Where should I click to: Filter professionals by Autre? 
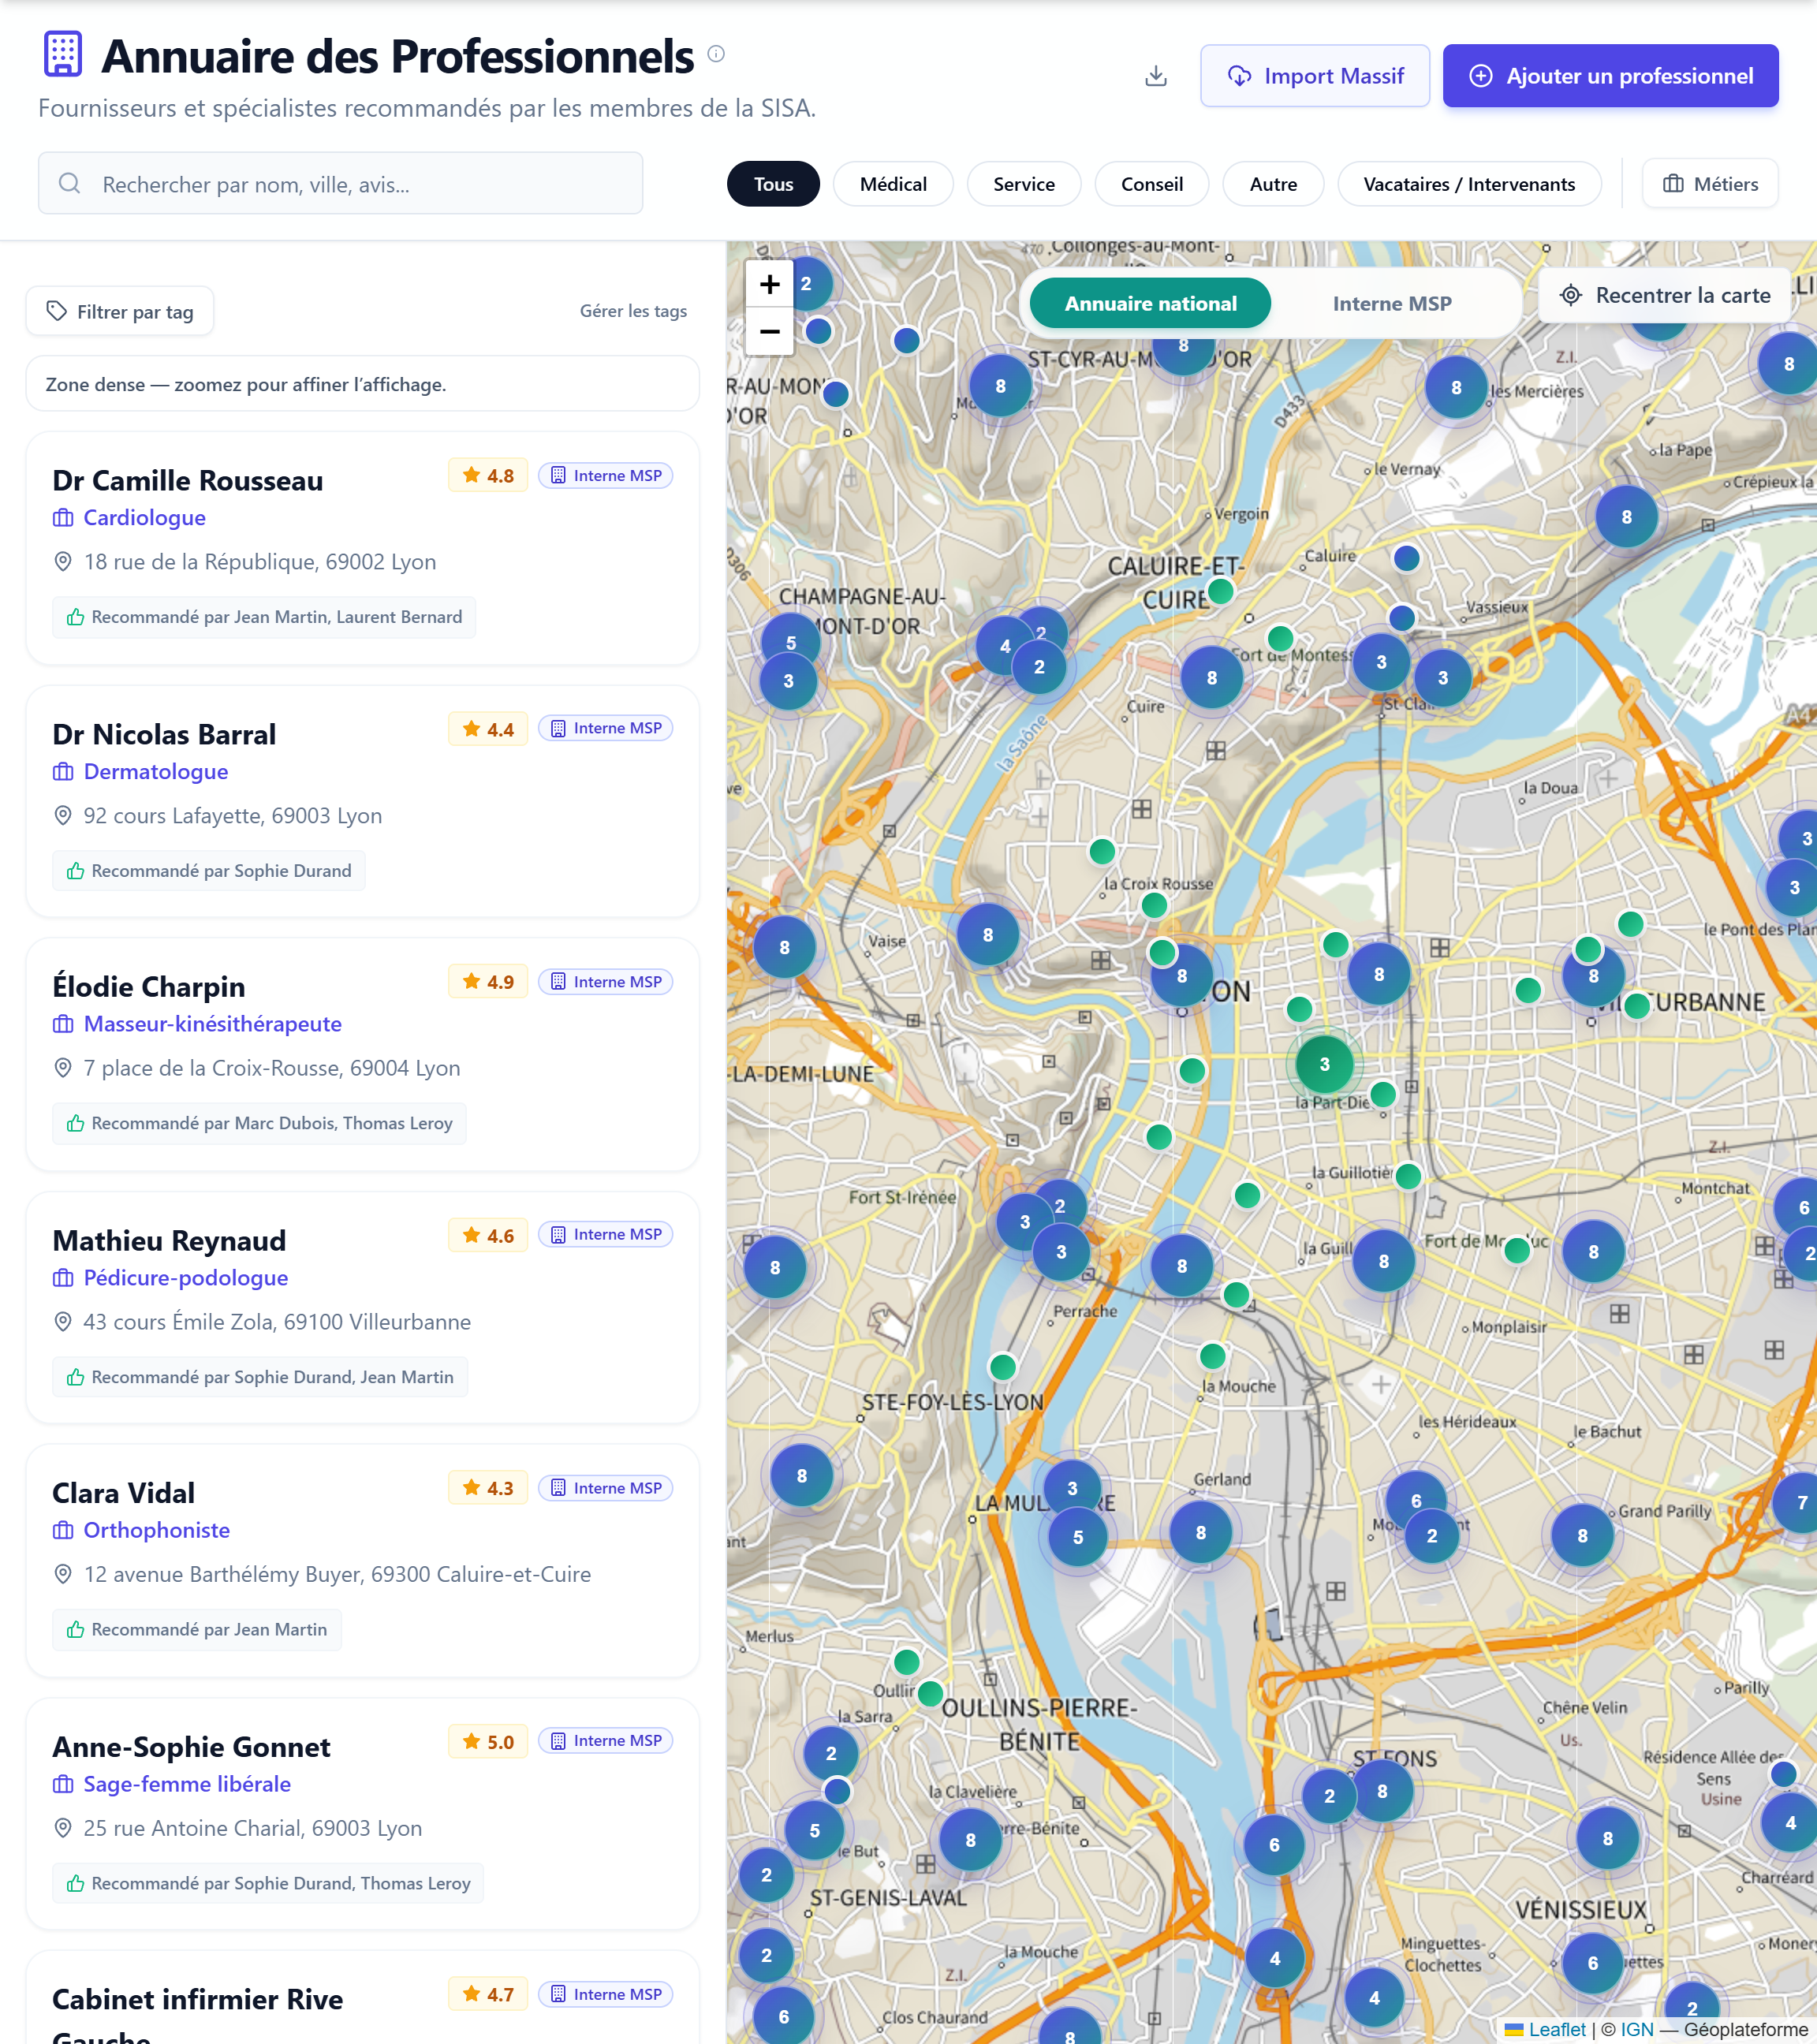[1273, 184]
